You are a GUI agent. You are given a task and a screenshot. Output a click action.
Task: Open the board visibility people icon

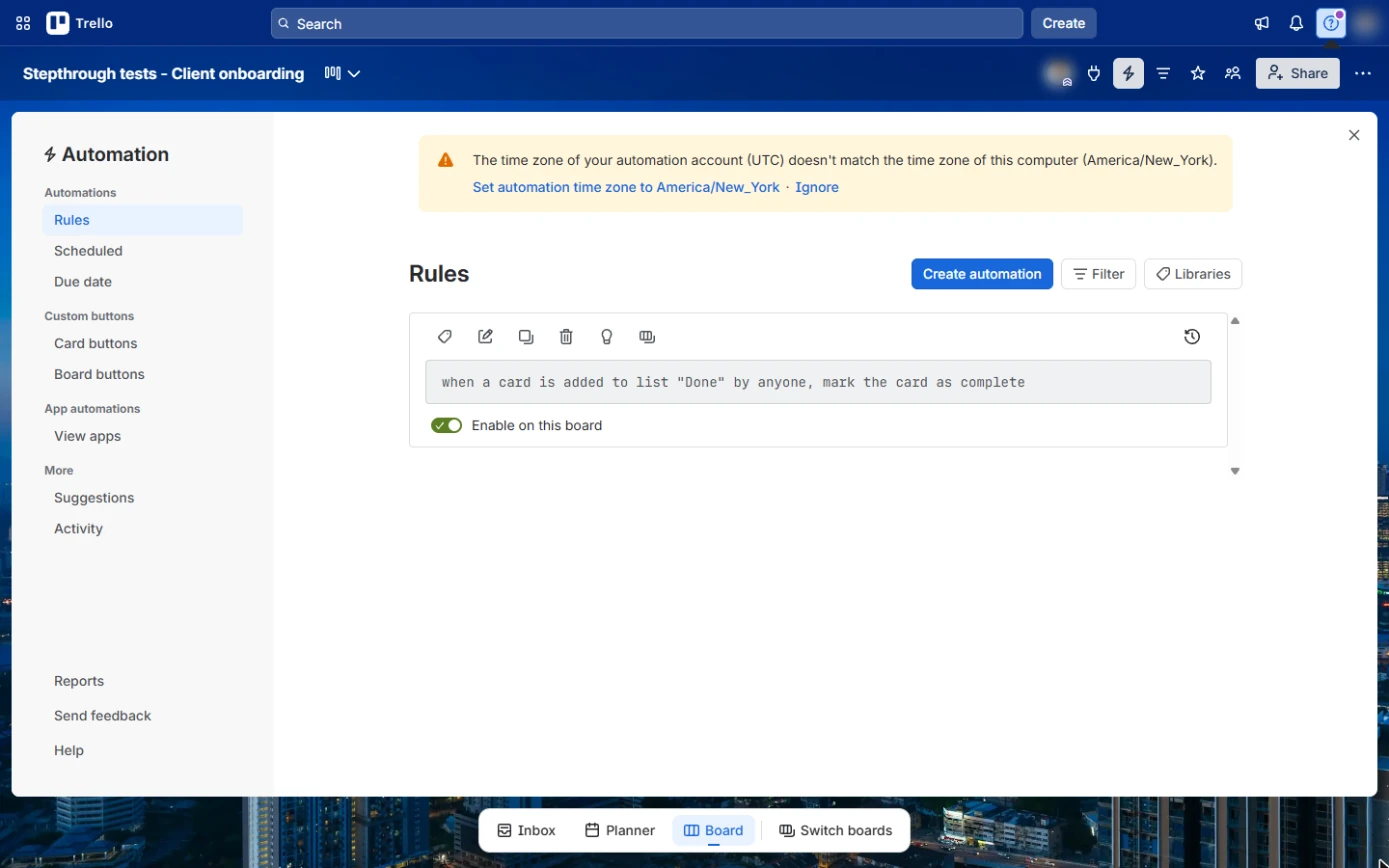click(1233, 73)
